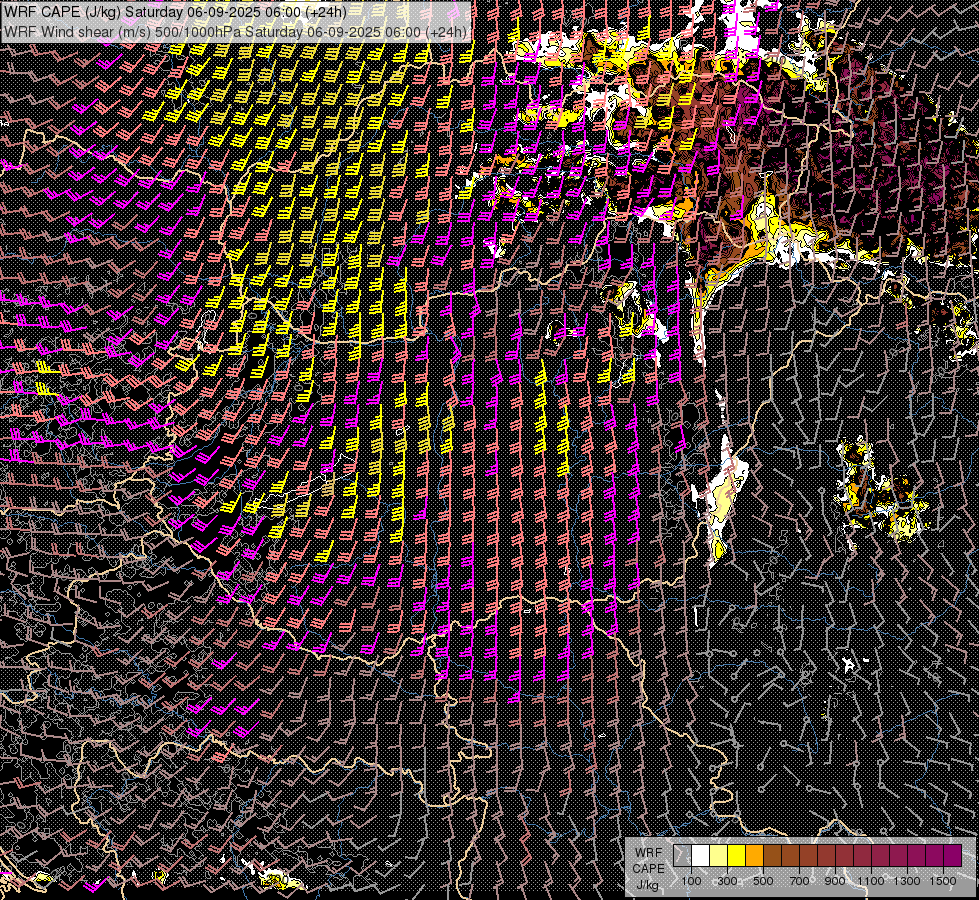Select the white CAPE legend swatch
Viewport: 979px width, 900px height.
[701, 856]
